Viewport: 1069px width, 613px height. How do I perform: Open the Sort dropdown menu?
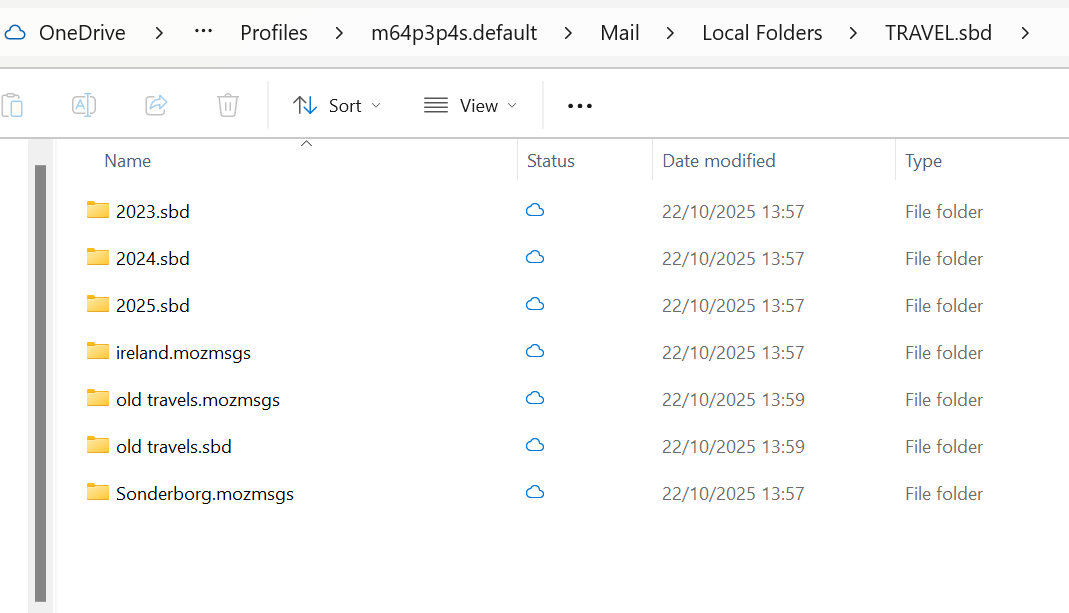(337, 105)
